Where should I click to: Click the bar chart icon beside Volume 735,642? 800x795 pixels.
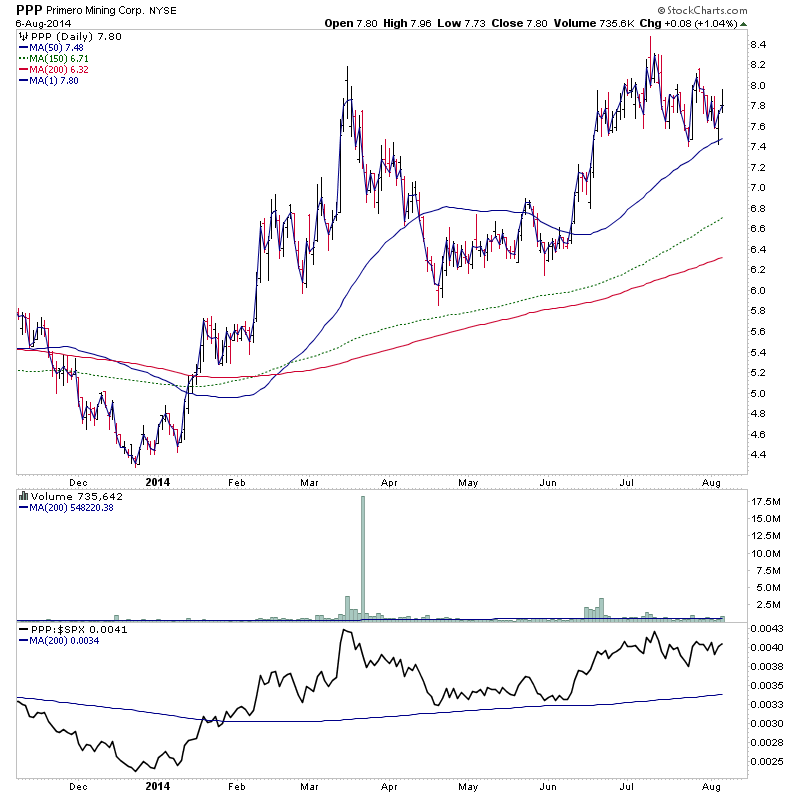coord(23,496)
